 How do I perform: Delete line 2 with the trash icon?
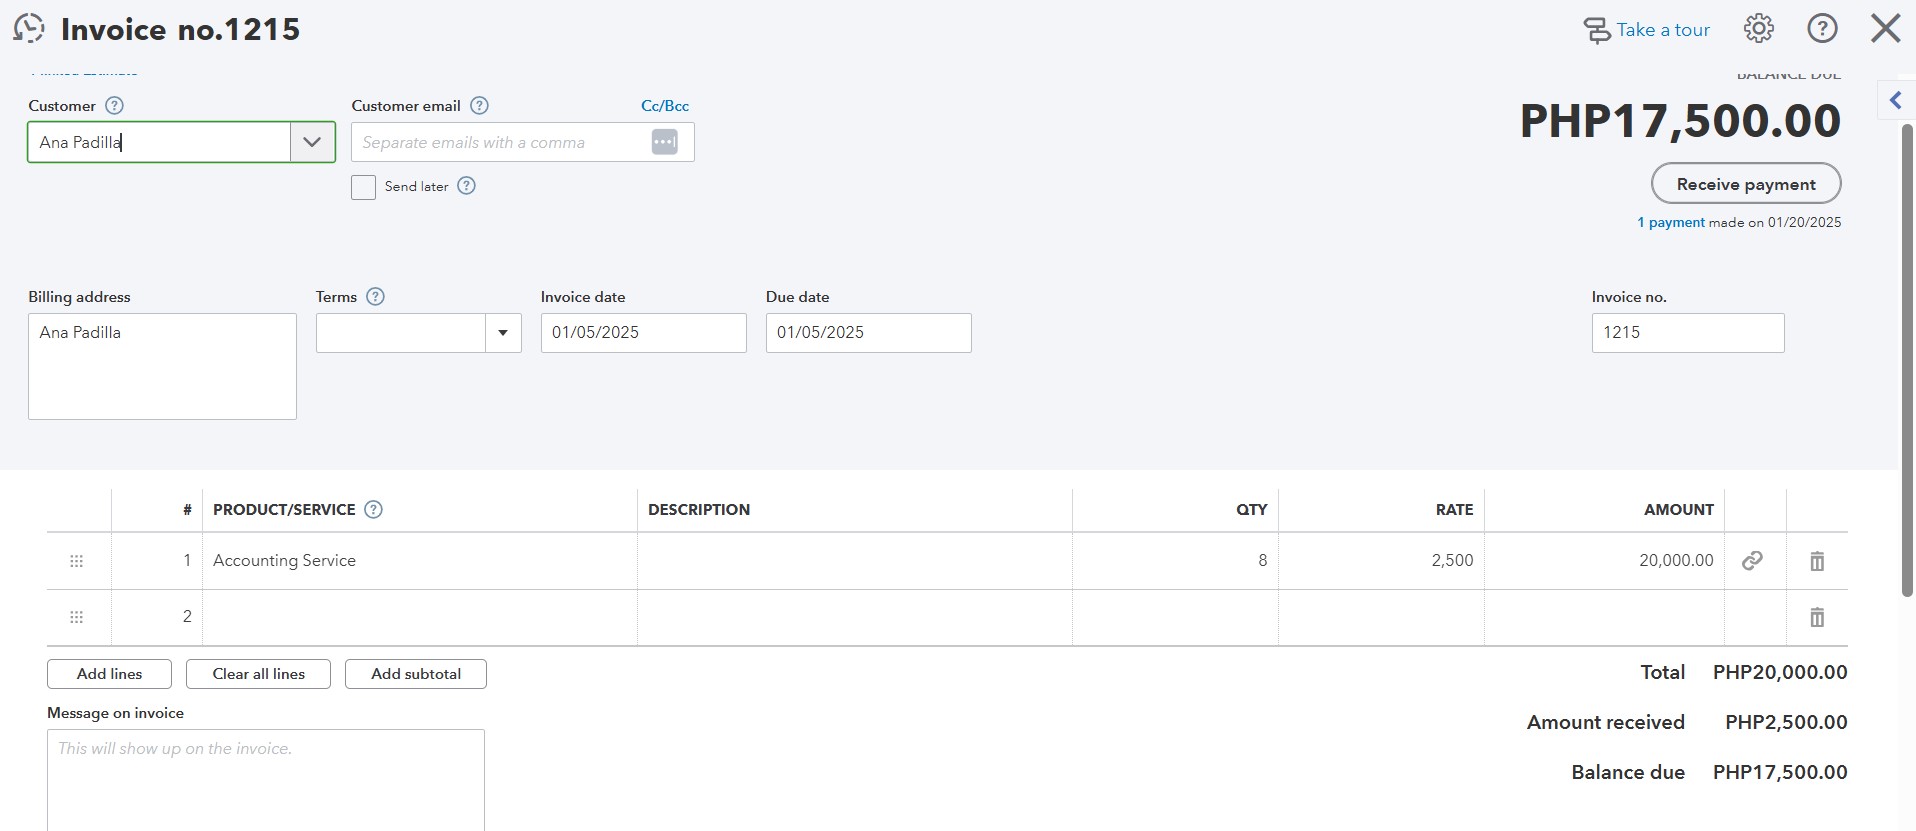pos(1817,617)
